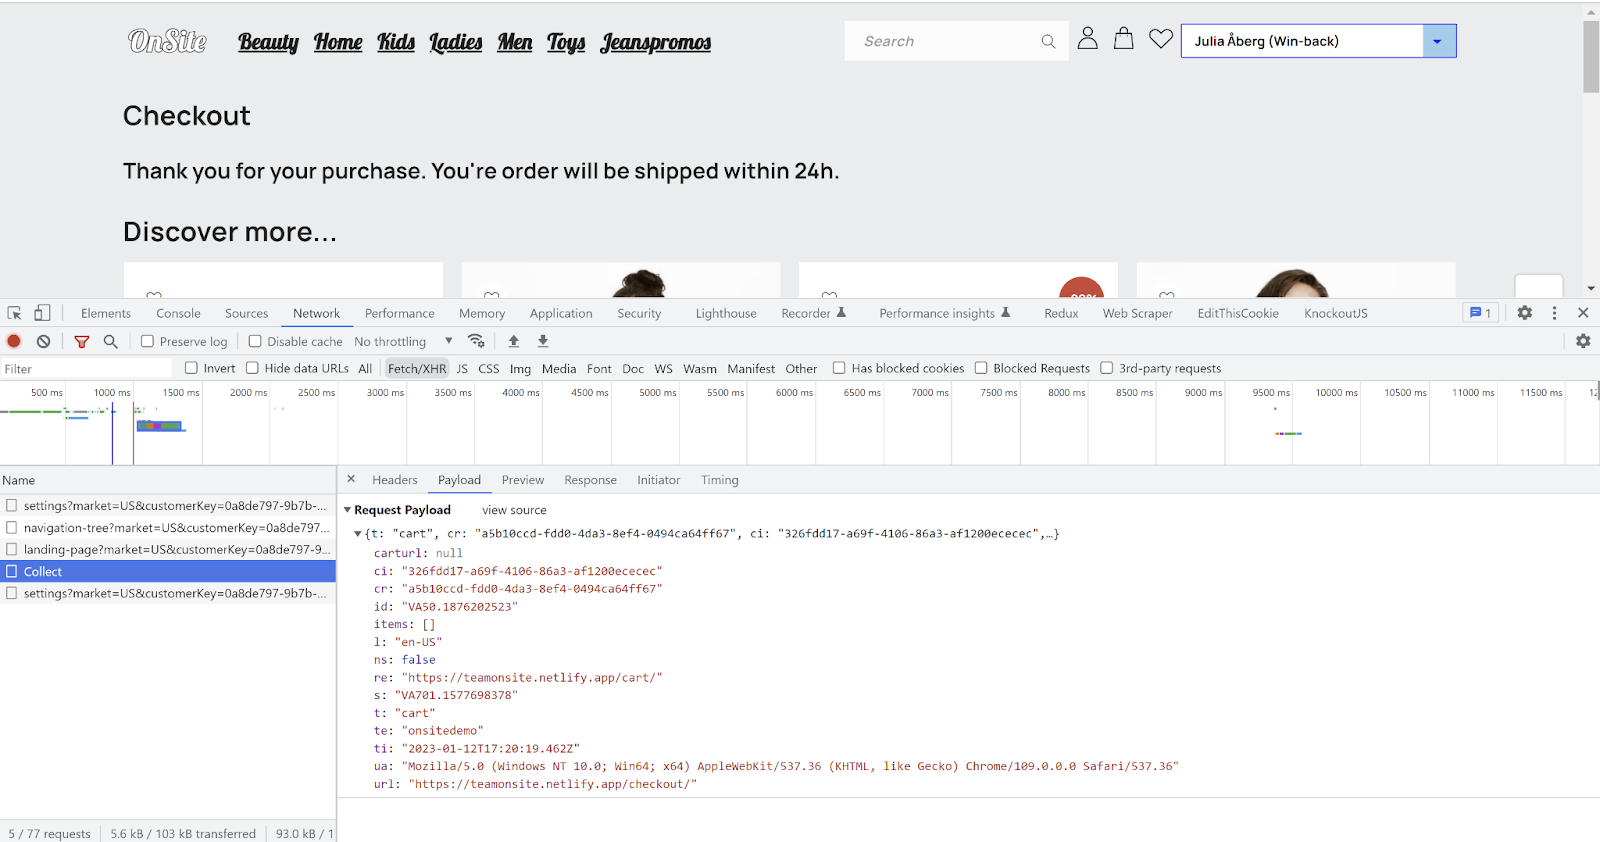The width and height of the screenshot is (1600, 842).
Task: Click the wishlist heart icon in header
Action: (x=1160, y=39)
